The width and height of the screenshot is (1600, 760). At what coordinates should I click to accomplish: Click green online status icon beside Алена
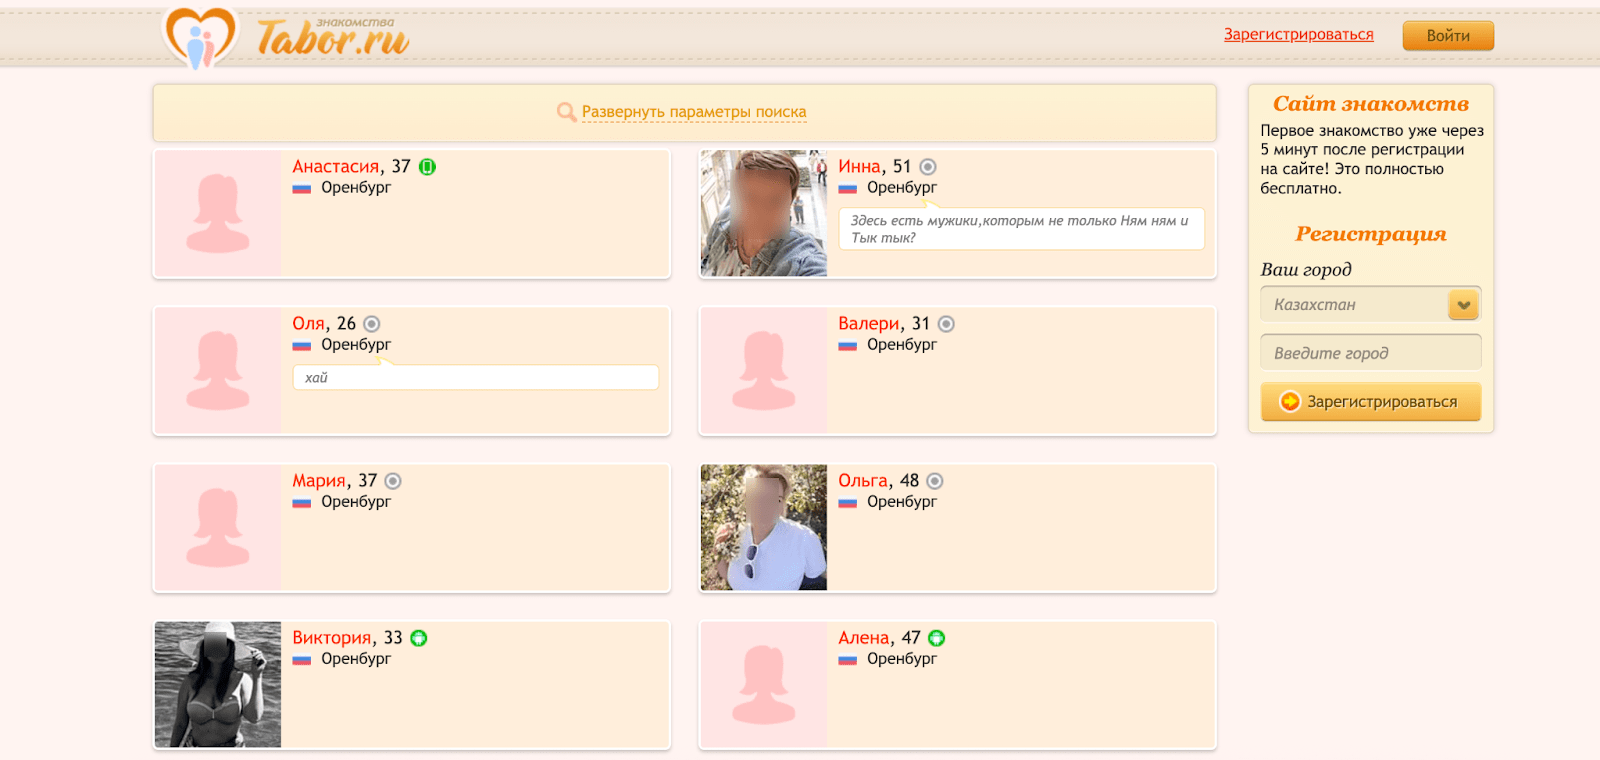tap(937, 638)
